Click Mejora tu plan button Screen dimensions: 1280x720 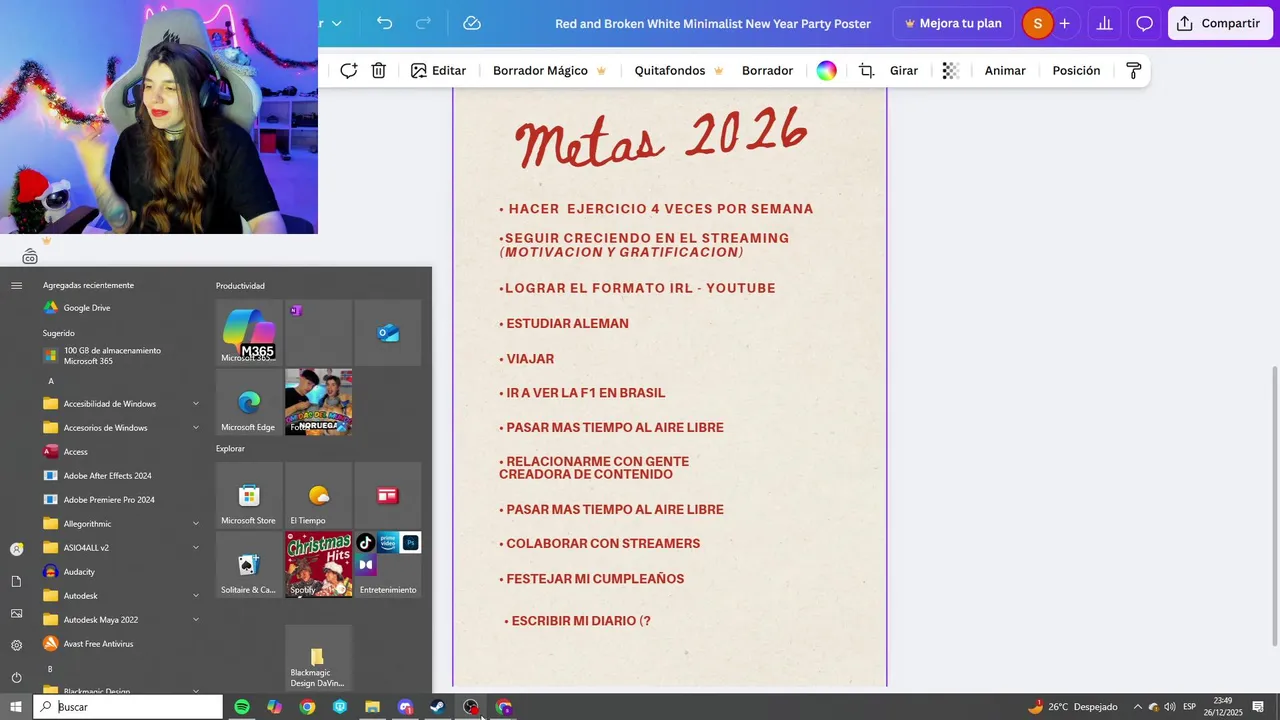coord(953,23)
